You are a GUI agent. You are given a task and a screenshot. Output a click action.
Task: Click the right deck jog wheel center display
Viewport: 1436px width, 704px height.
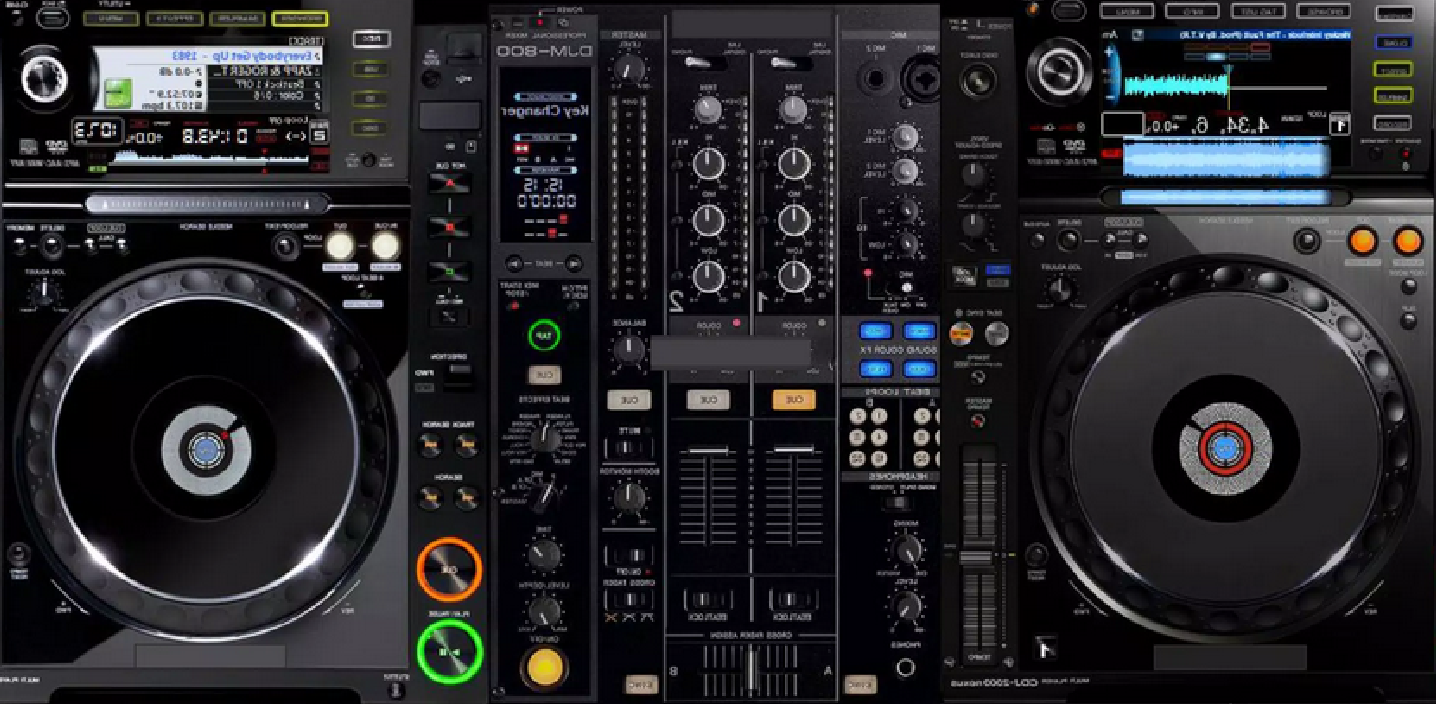pos(1225,449)
